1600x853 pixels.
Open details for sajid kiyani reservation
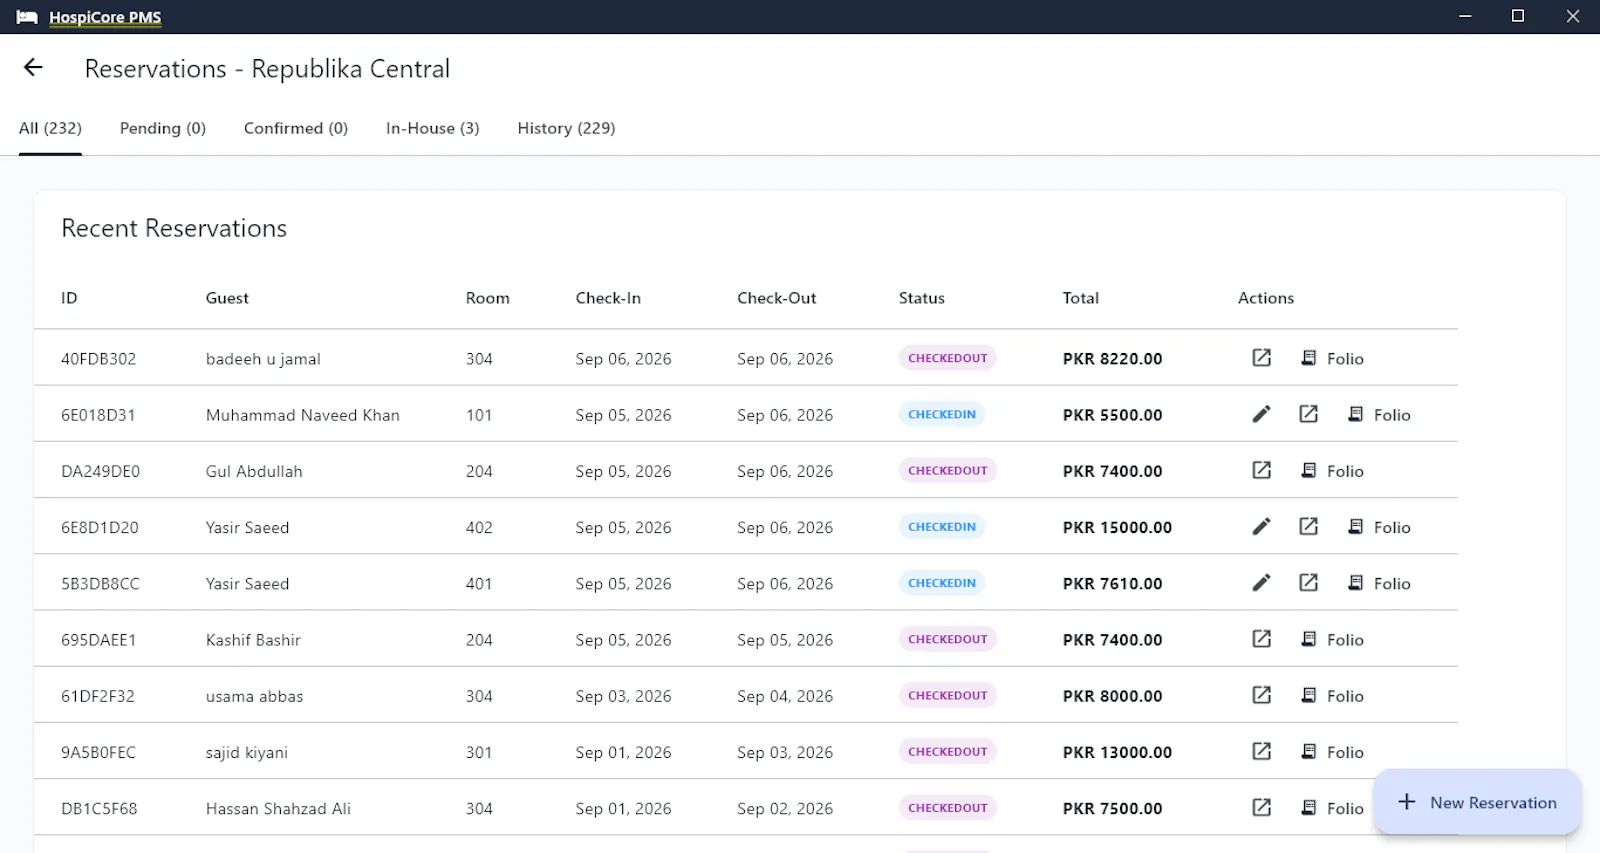(x=1262, y=751)
